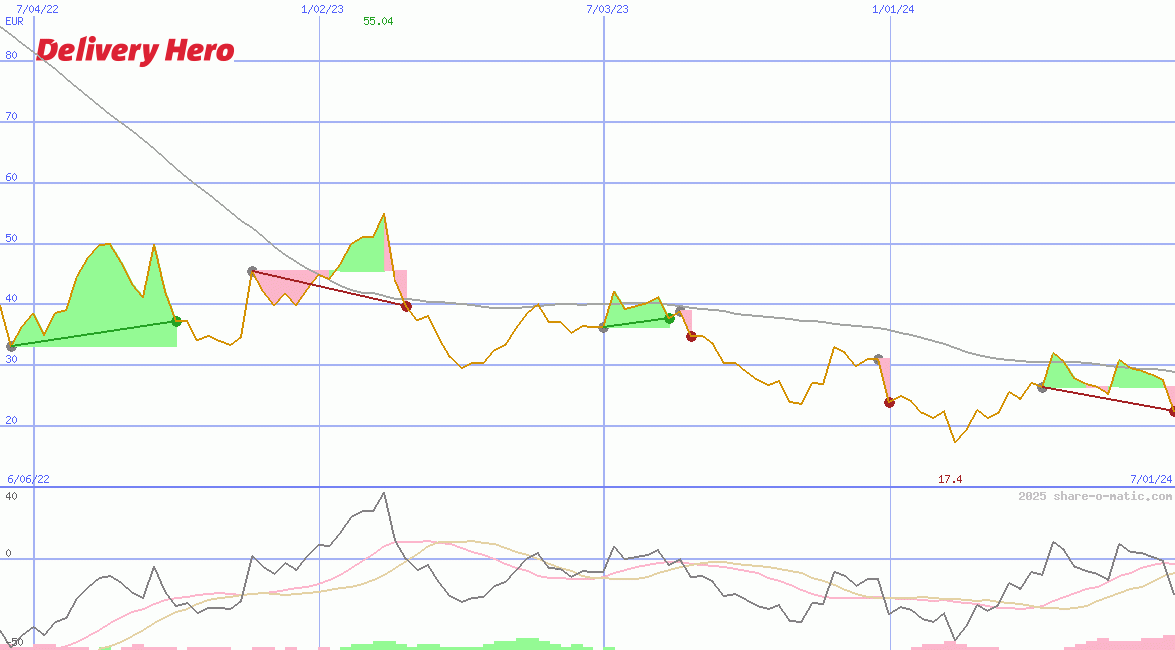Click the red 17.4 low value
Image resolution: width=1175 pixels, height=650 pixels.
point(949,479)
